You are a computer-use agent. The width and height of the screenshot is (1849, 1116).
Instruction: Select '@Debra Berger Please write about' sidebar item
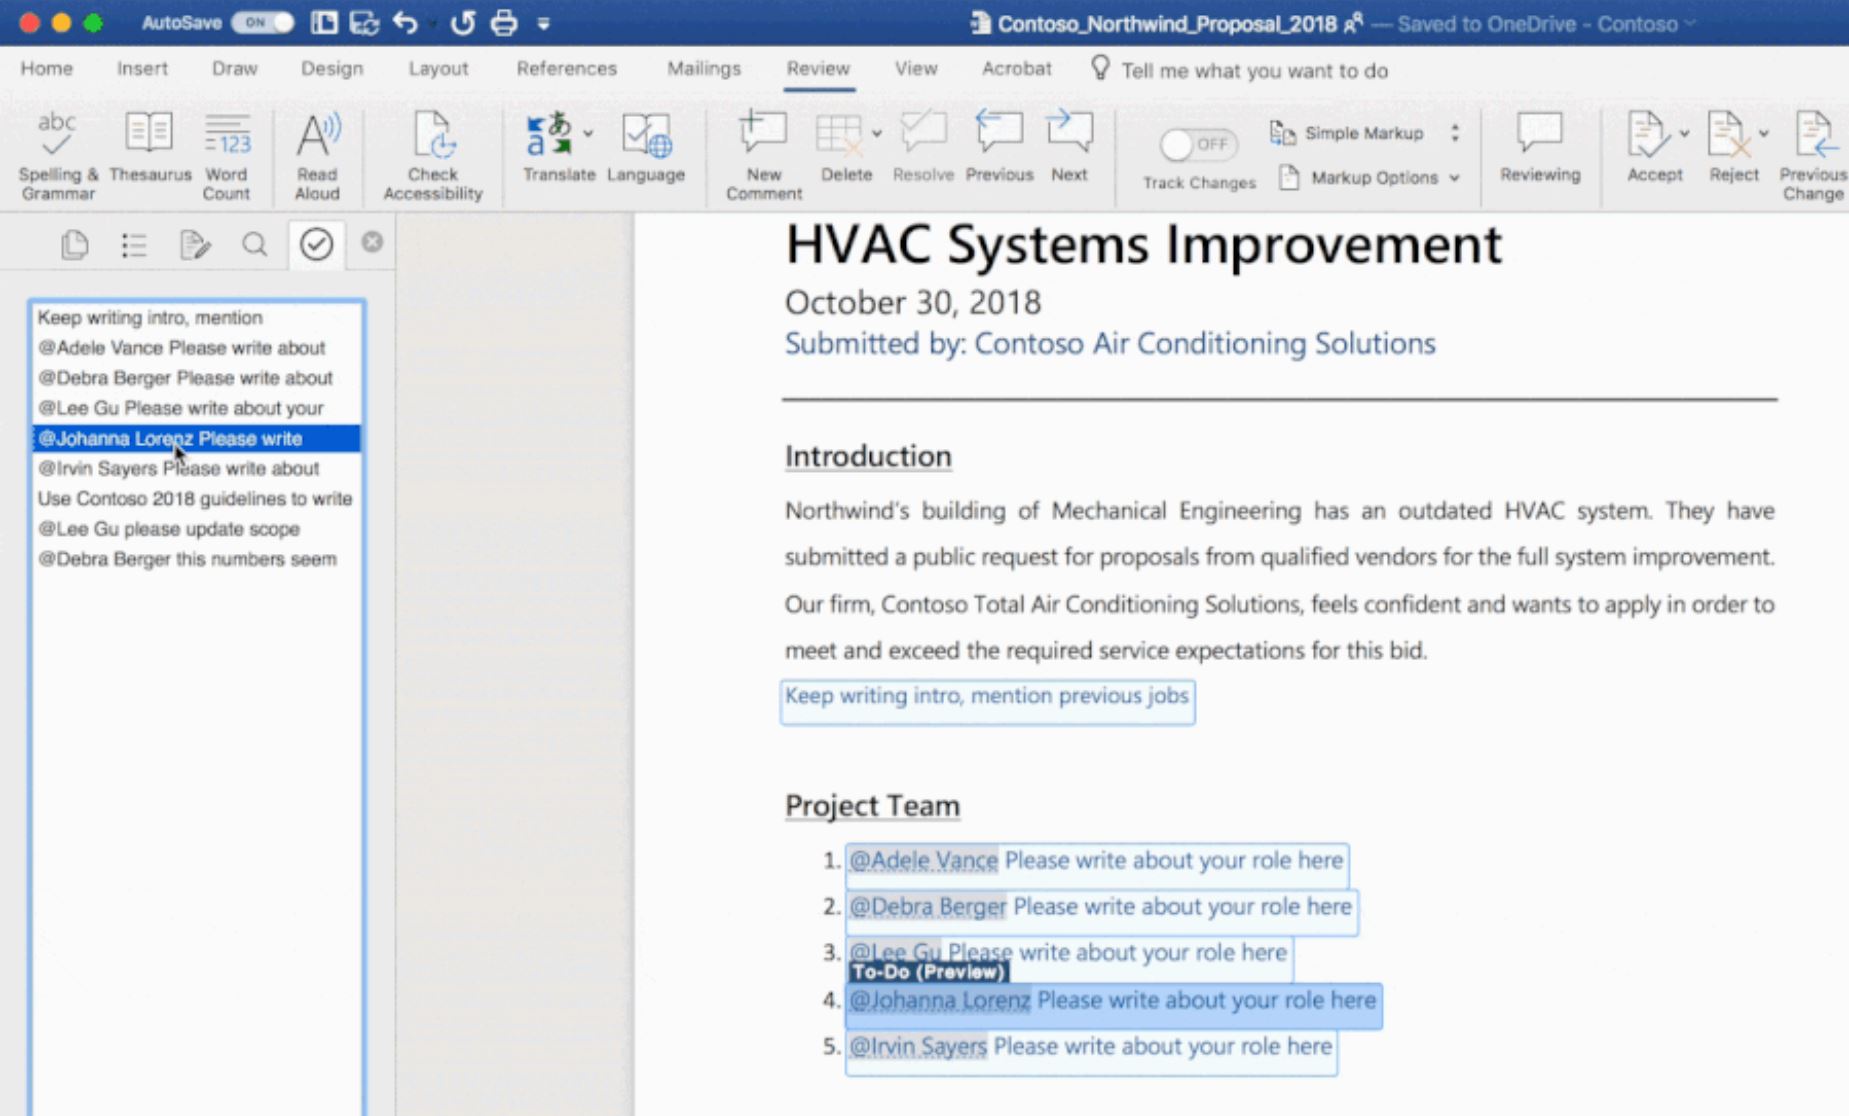click(196, 378)
